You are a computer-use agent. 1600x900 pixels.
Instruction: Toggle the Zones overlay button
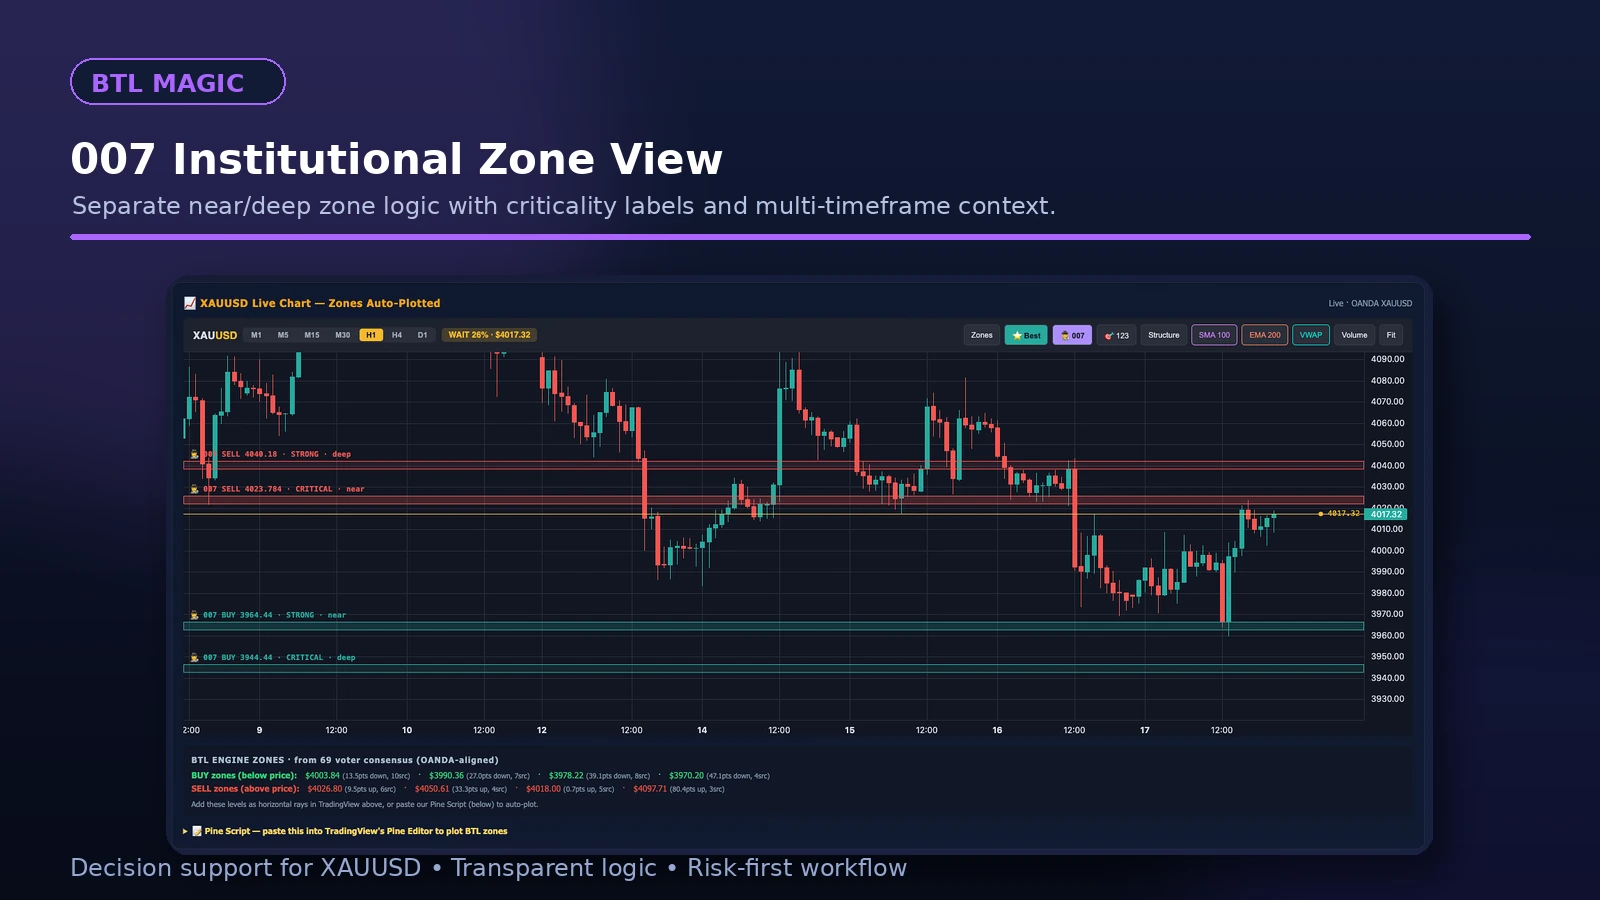[x=982, y=335]
